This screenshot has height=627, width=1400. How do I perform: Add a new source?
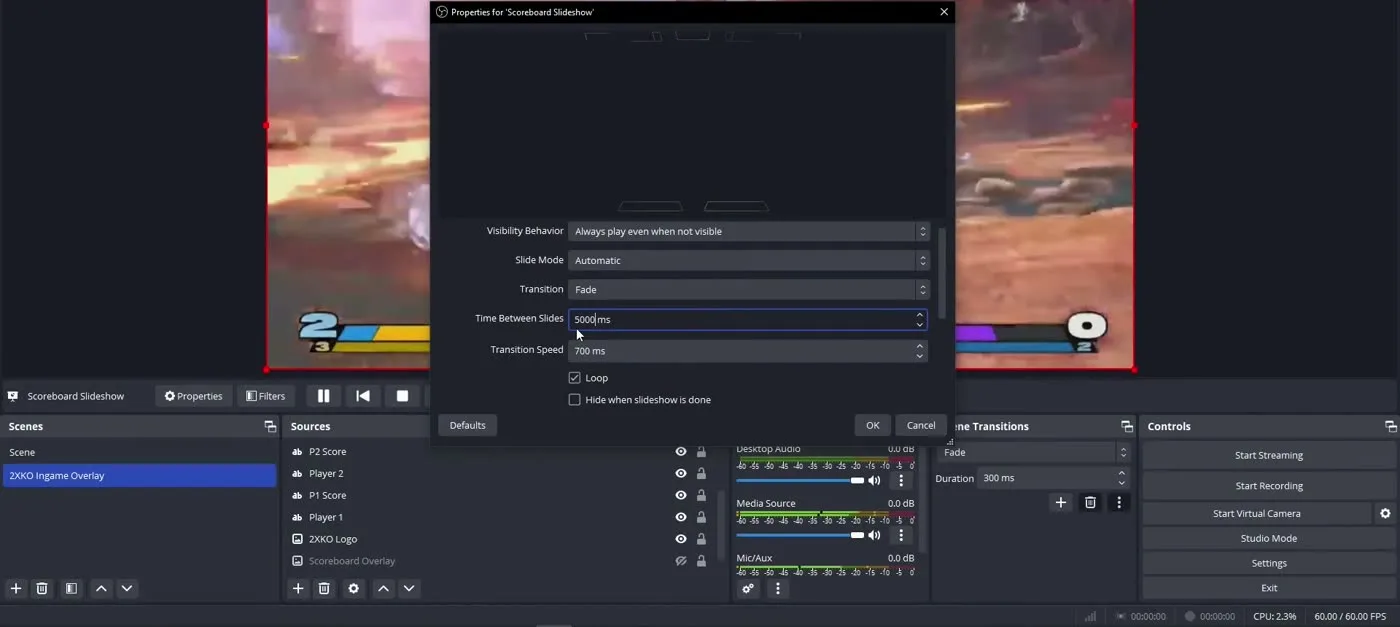tap(298, 589)
